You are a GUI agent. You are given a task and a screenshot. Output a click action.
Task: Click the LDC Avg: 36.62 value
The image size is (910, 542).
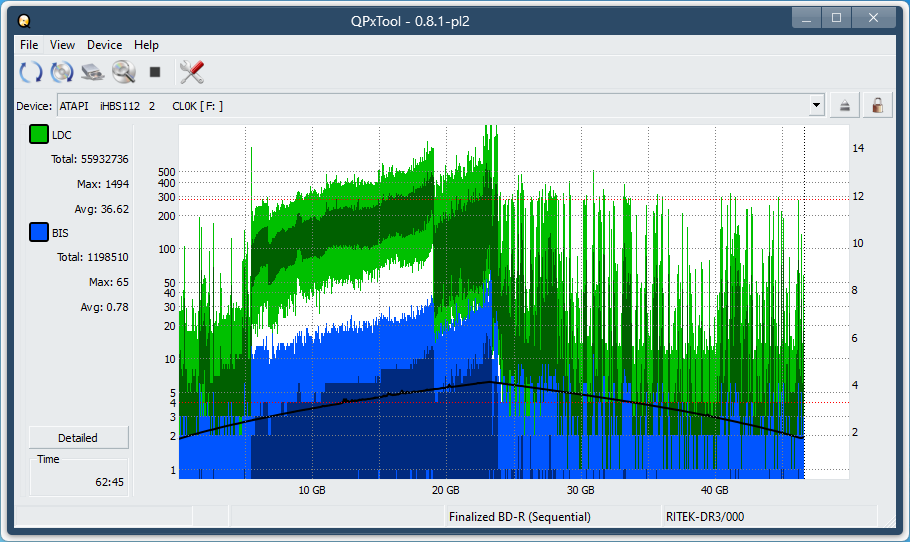point(102,209)
